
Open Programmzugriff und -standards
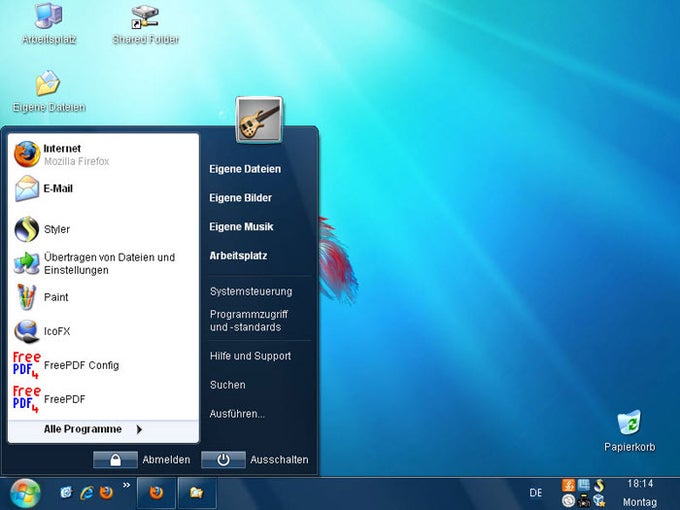249,320
